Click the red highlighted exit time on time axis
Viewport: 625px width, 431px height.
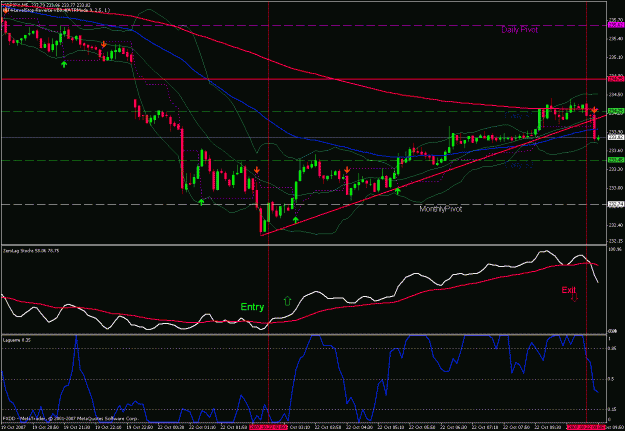[x=586, y=427]
